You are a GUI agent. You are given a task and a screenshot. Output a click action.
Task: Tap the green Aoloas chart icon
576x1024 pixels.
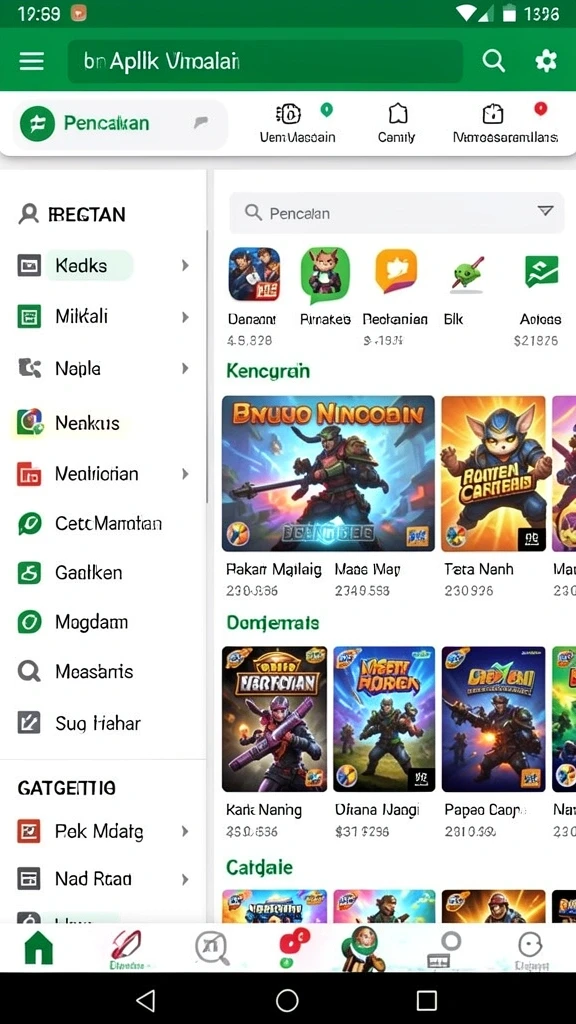[541, 271]
